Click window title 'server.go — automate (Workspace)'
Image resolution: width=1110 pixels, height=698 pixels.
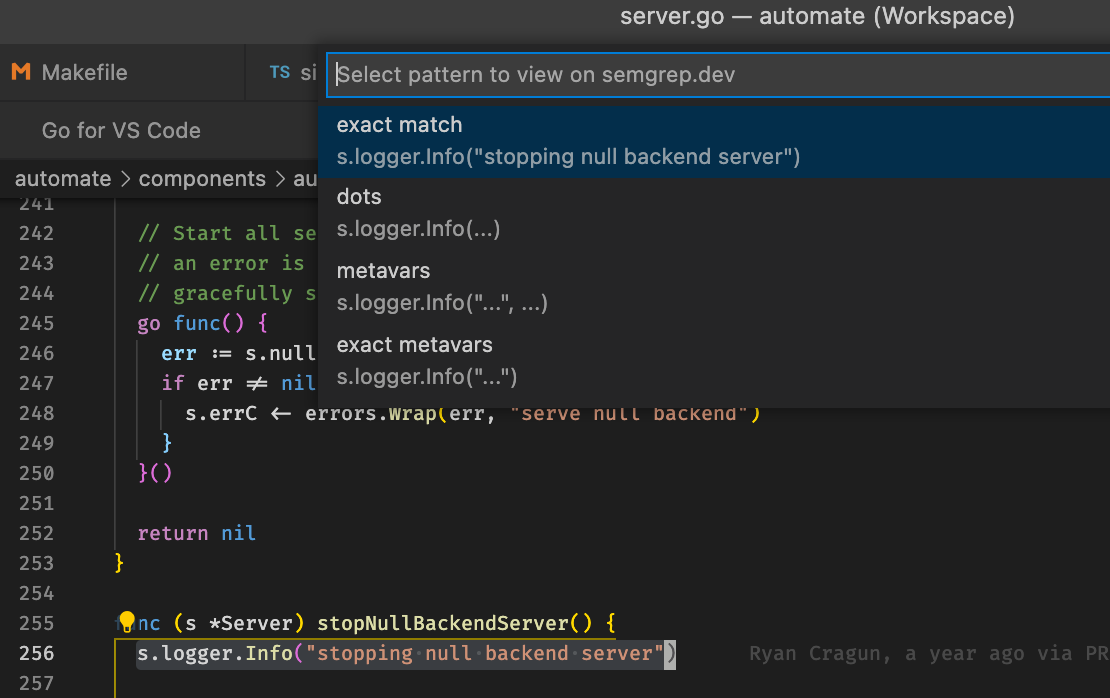click(x=817, y=16)
